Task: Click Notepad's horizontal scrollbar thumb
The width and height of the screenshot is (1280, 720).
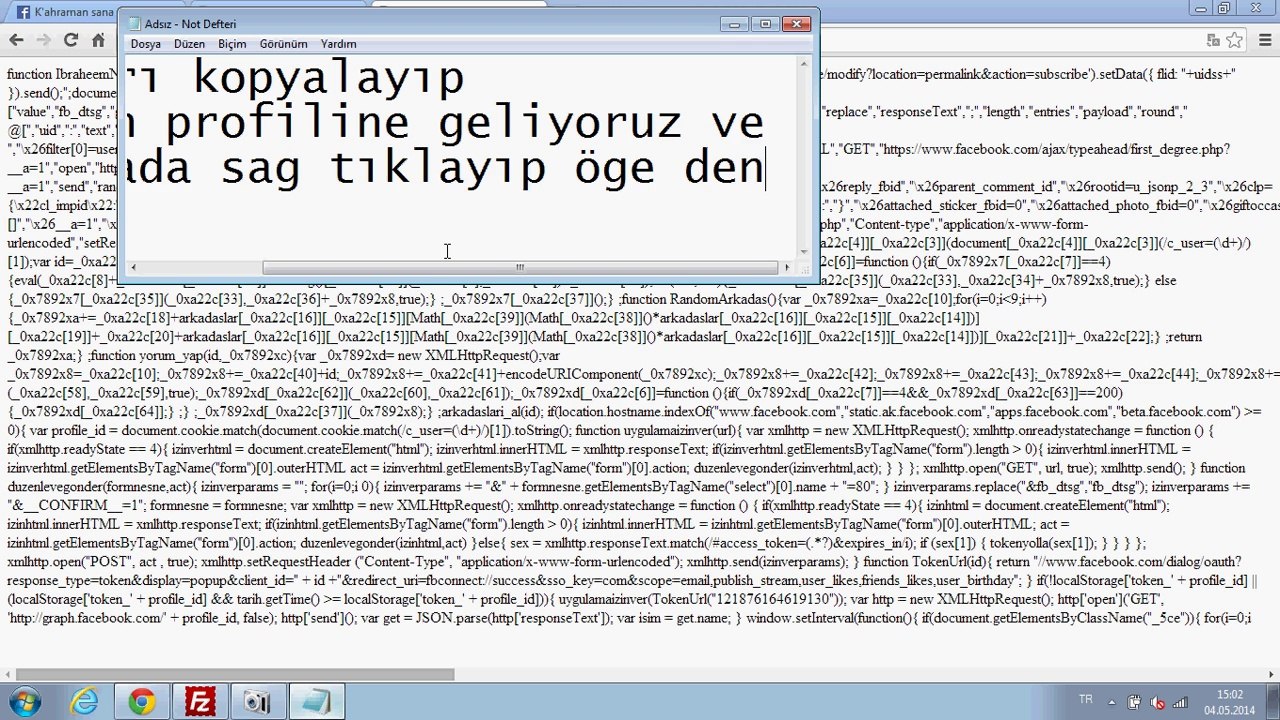Action: (520, 268)
